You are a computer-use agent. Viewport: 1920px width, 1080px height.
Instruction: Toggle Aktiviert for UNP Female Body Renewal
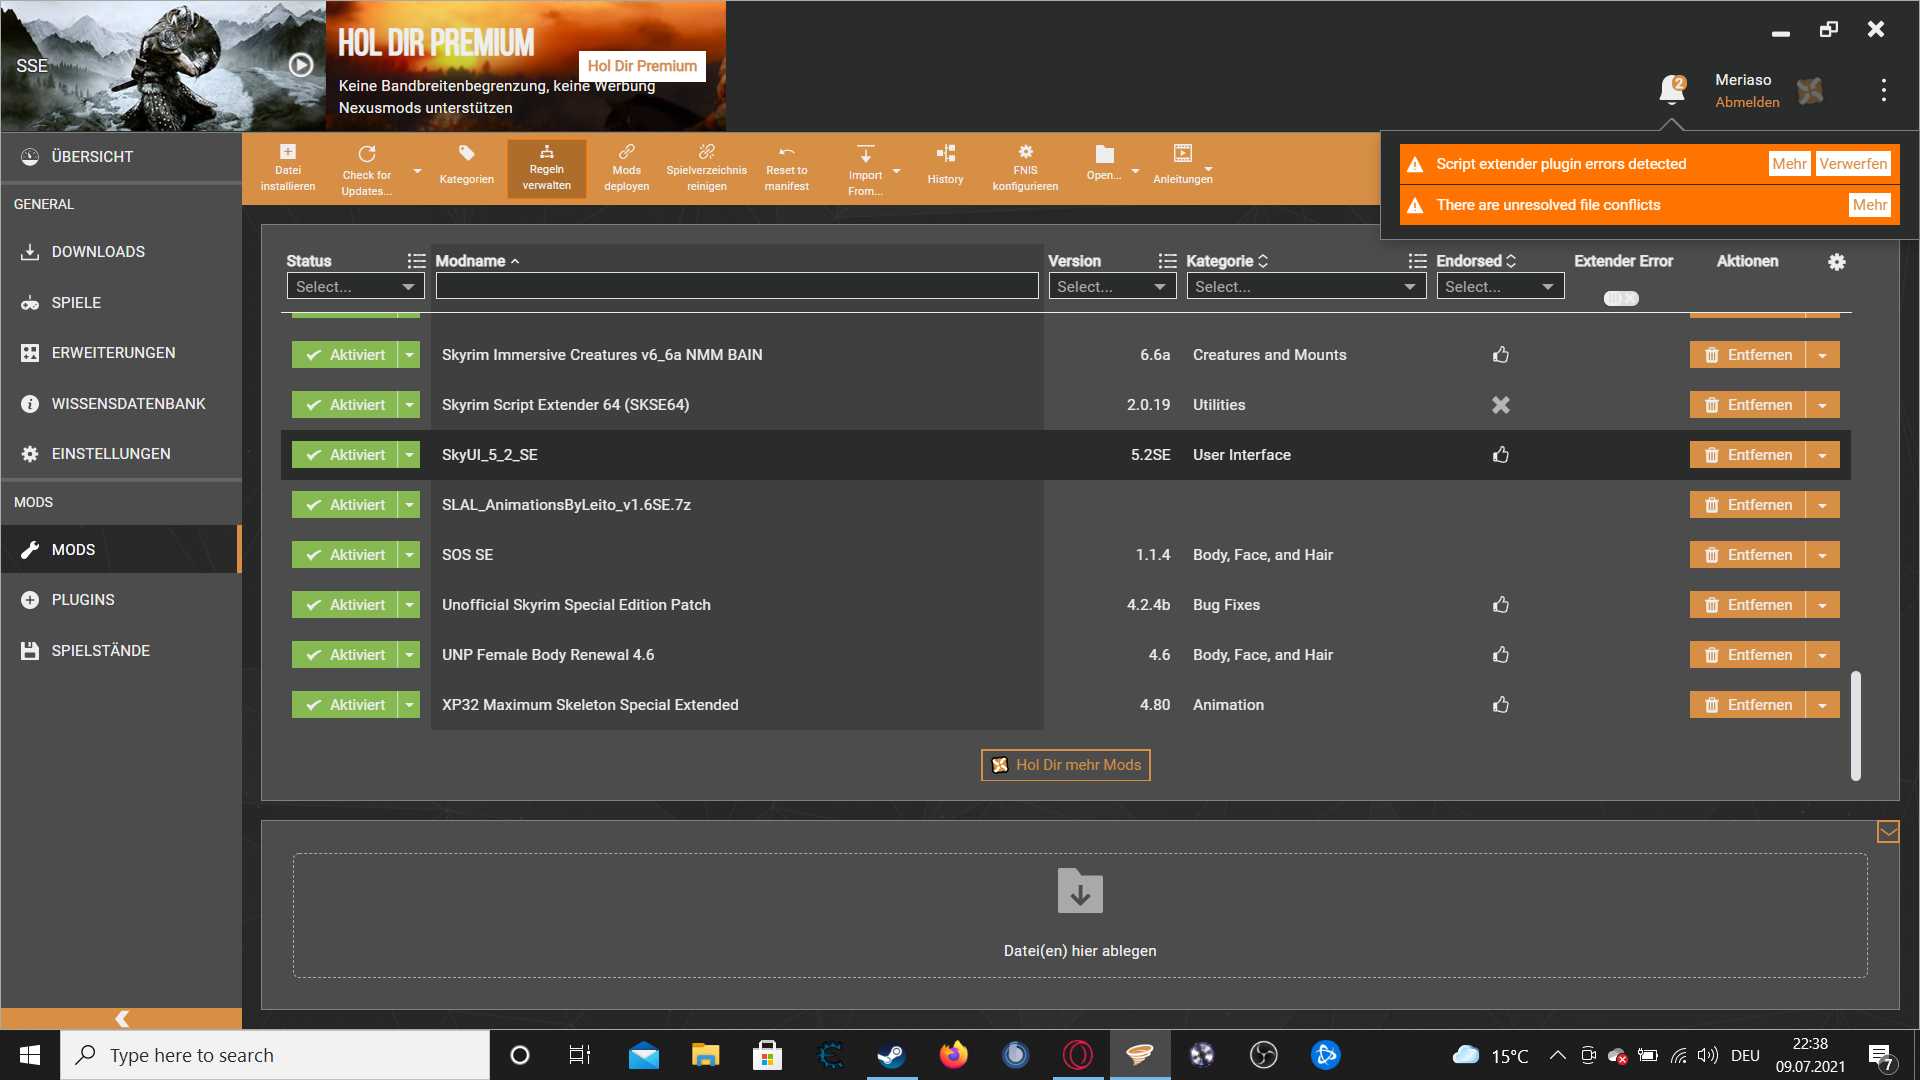tap(345, 655)
